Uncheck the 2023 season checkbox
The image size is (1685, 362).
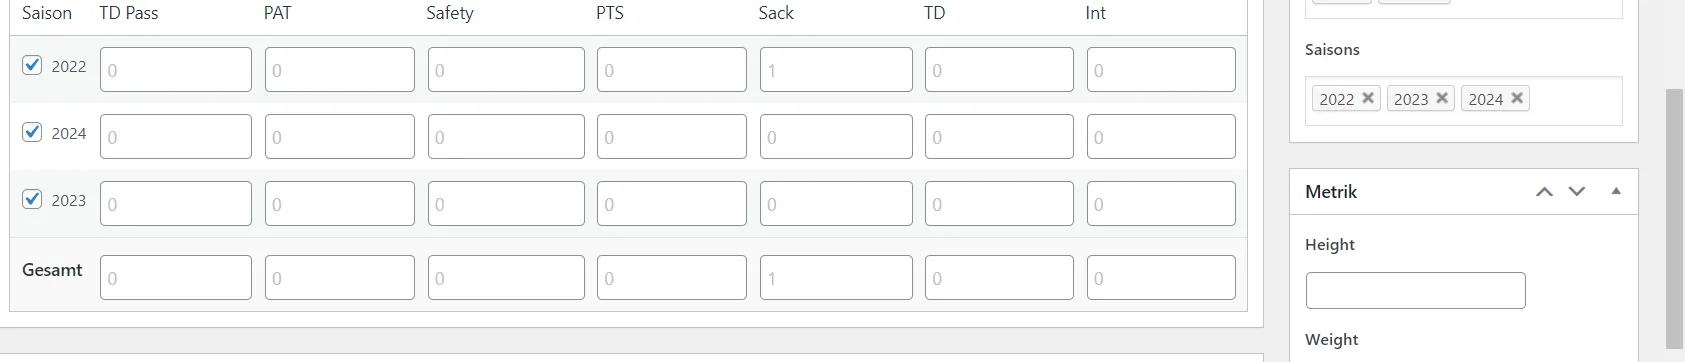[32, 199]
